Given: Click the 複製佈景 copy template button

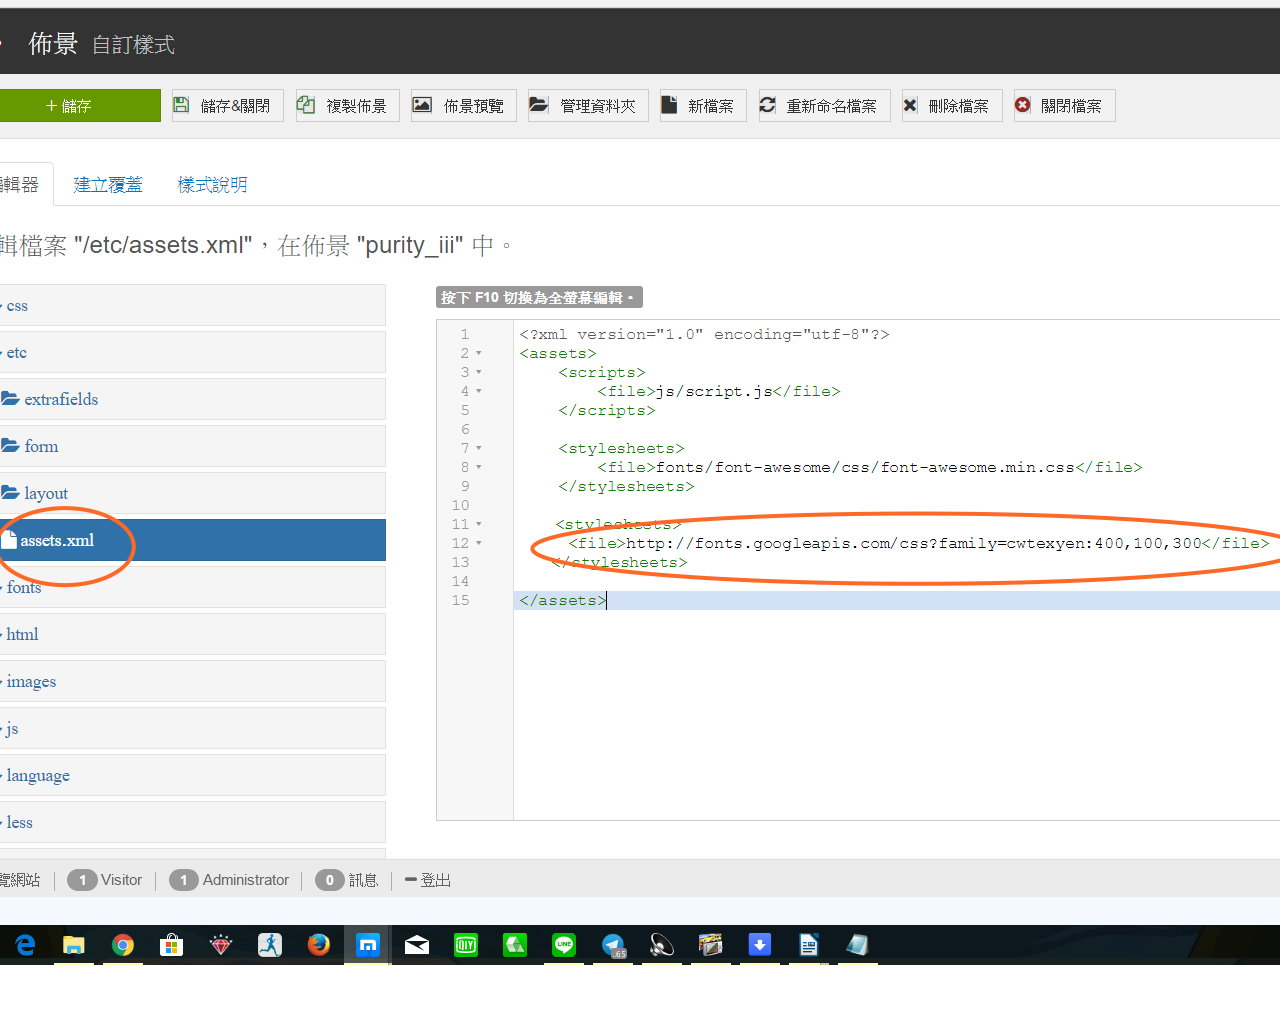Looking at the screenshot, I should pyautogui.click(x=347, y=106).
